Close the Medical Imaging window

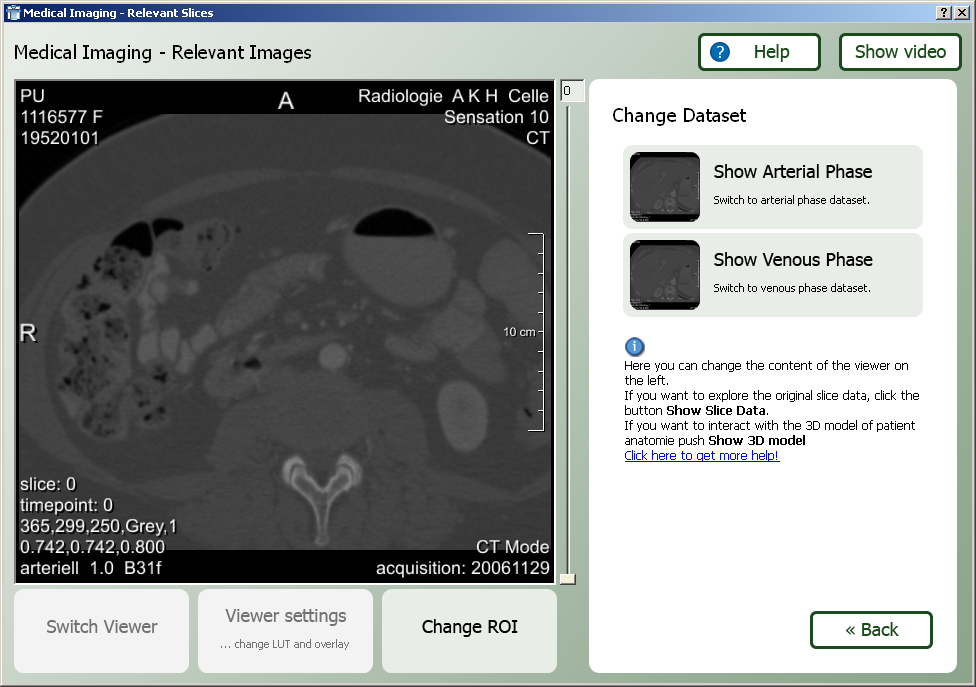tap(961, 13)
